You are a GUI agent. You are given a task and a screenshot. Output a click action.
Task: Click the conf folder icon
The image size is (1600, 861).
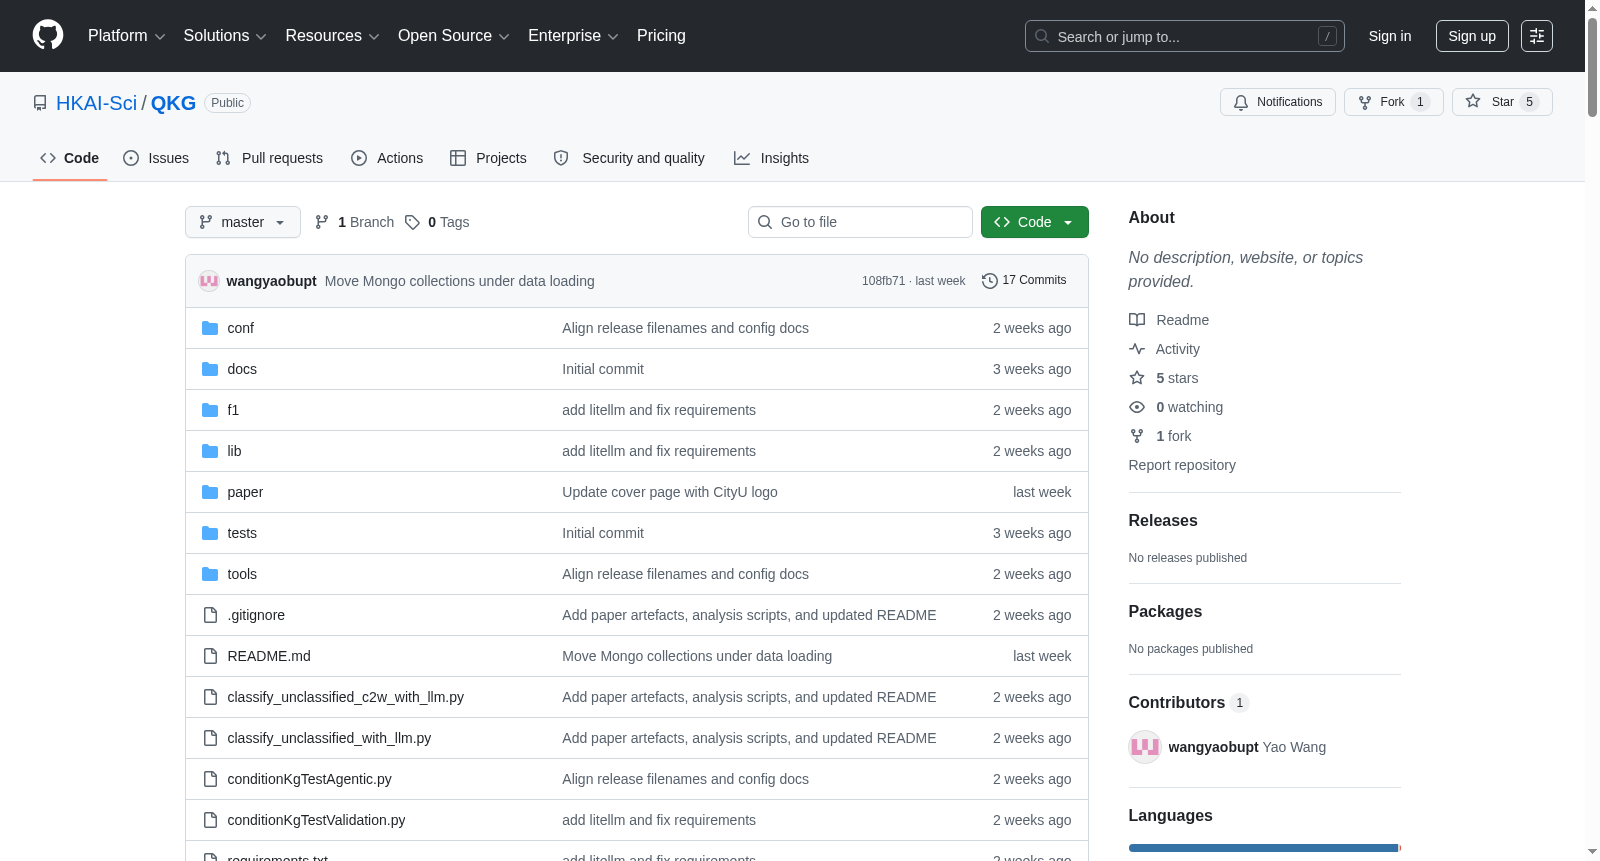point(210,328)
